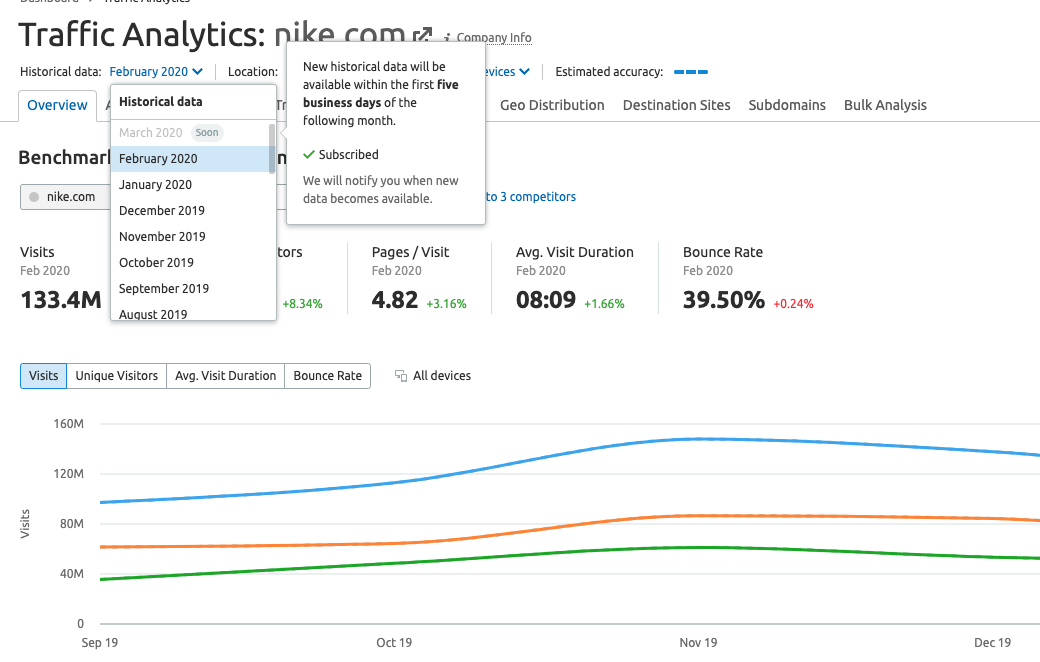Image resolution: width=1040 pixels, height=662 pixels.
Task: Click the +3.16% change value
Action: (x=446, y=304)
